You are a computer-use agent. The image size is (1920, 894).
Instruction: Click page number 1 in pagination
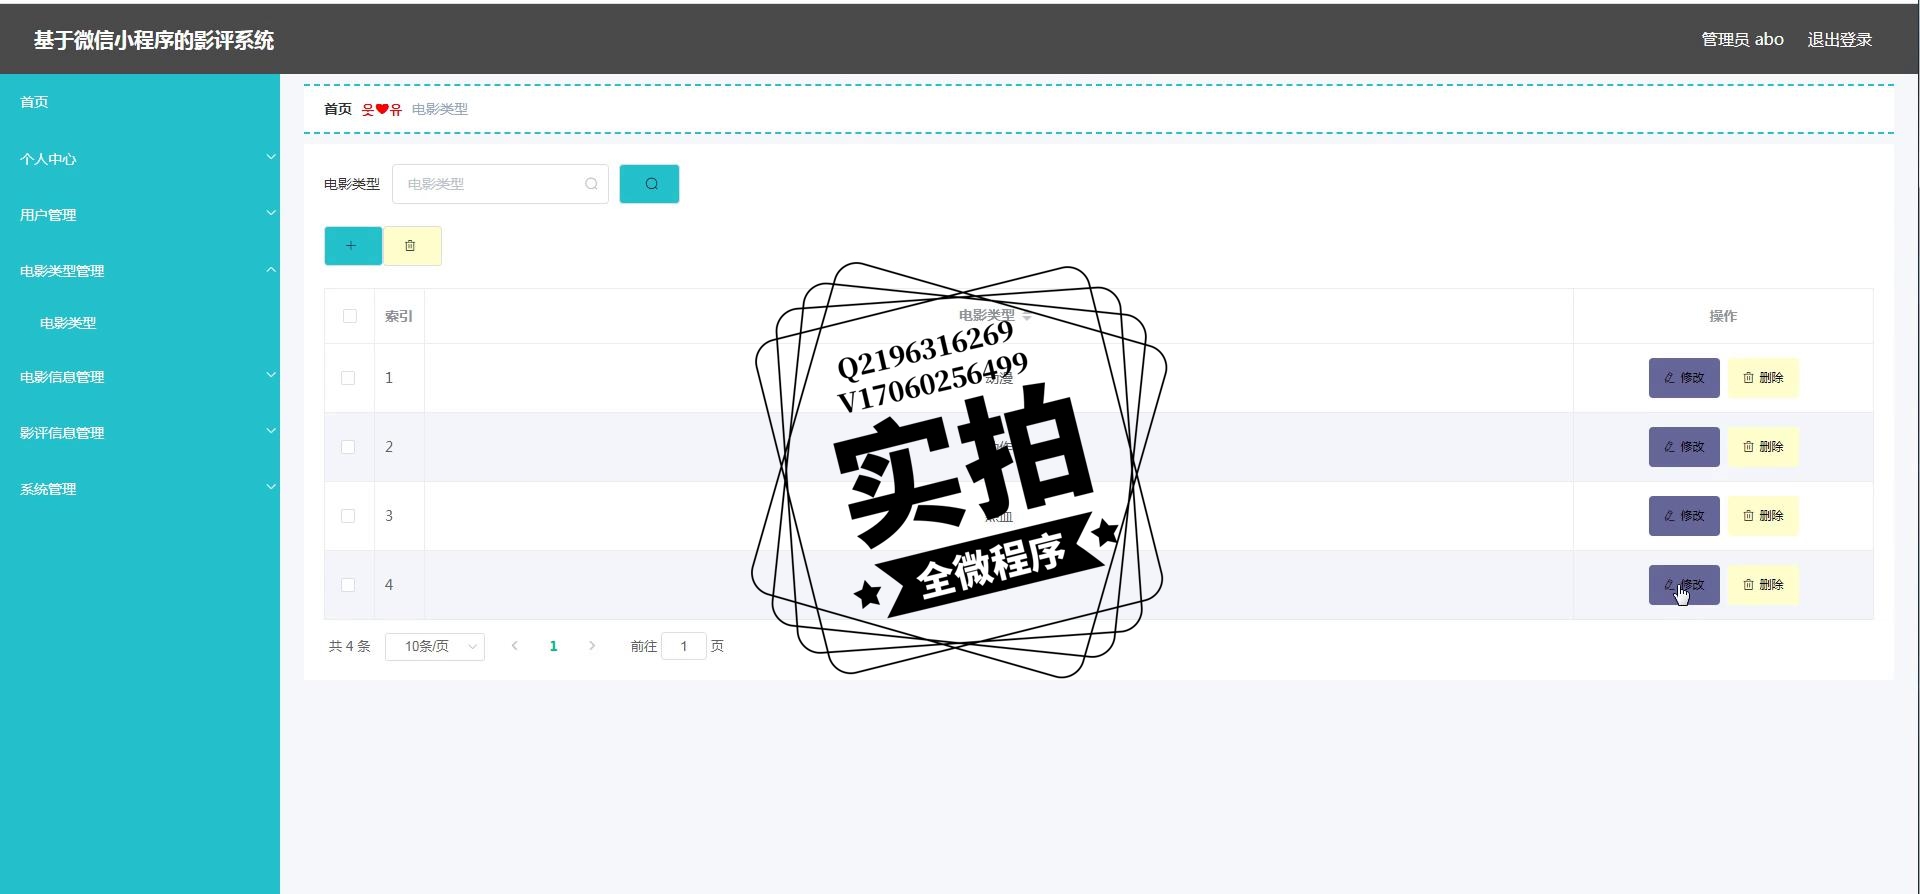[553, 646]
